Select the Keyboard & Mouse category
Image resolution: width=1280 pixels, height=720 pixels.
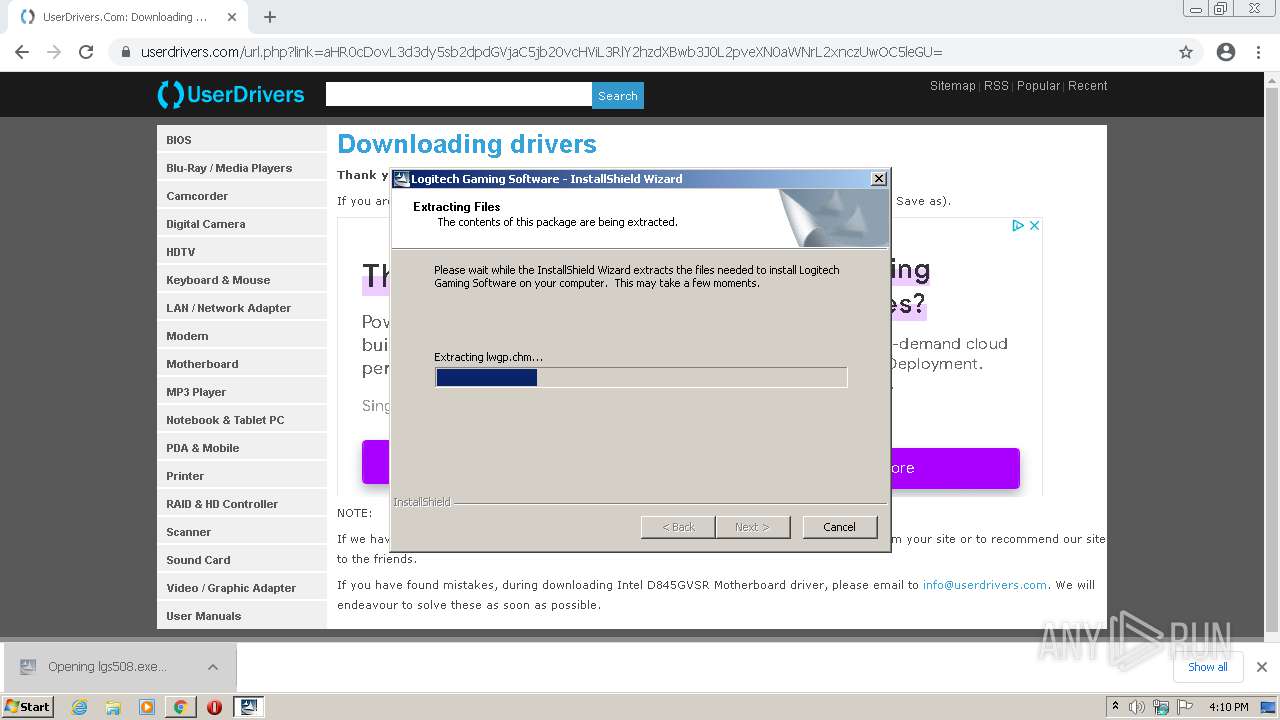point(242,280)
